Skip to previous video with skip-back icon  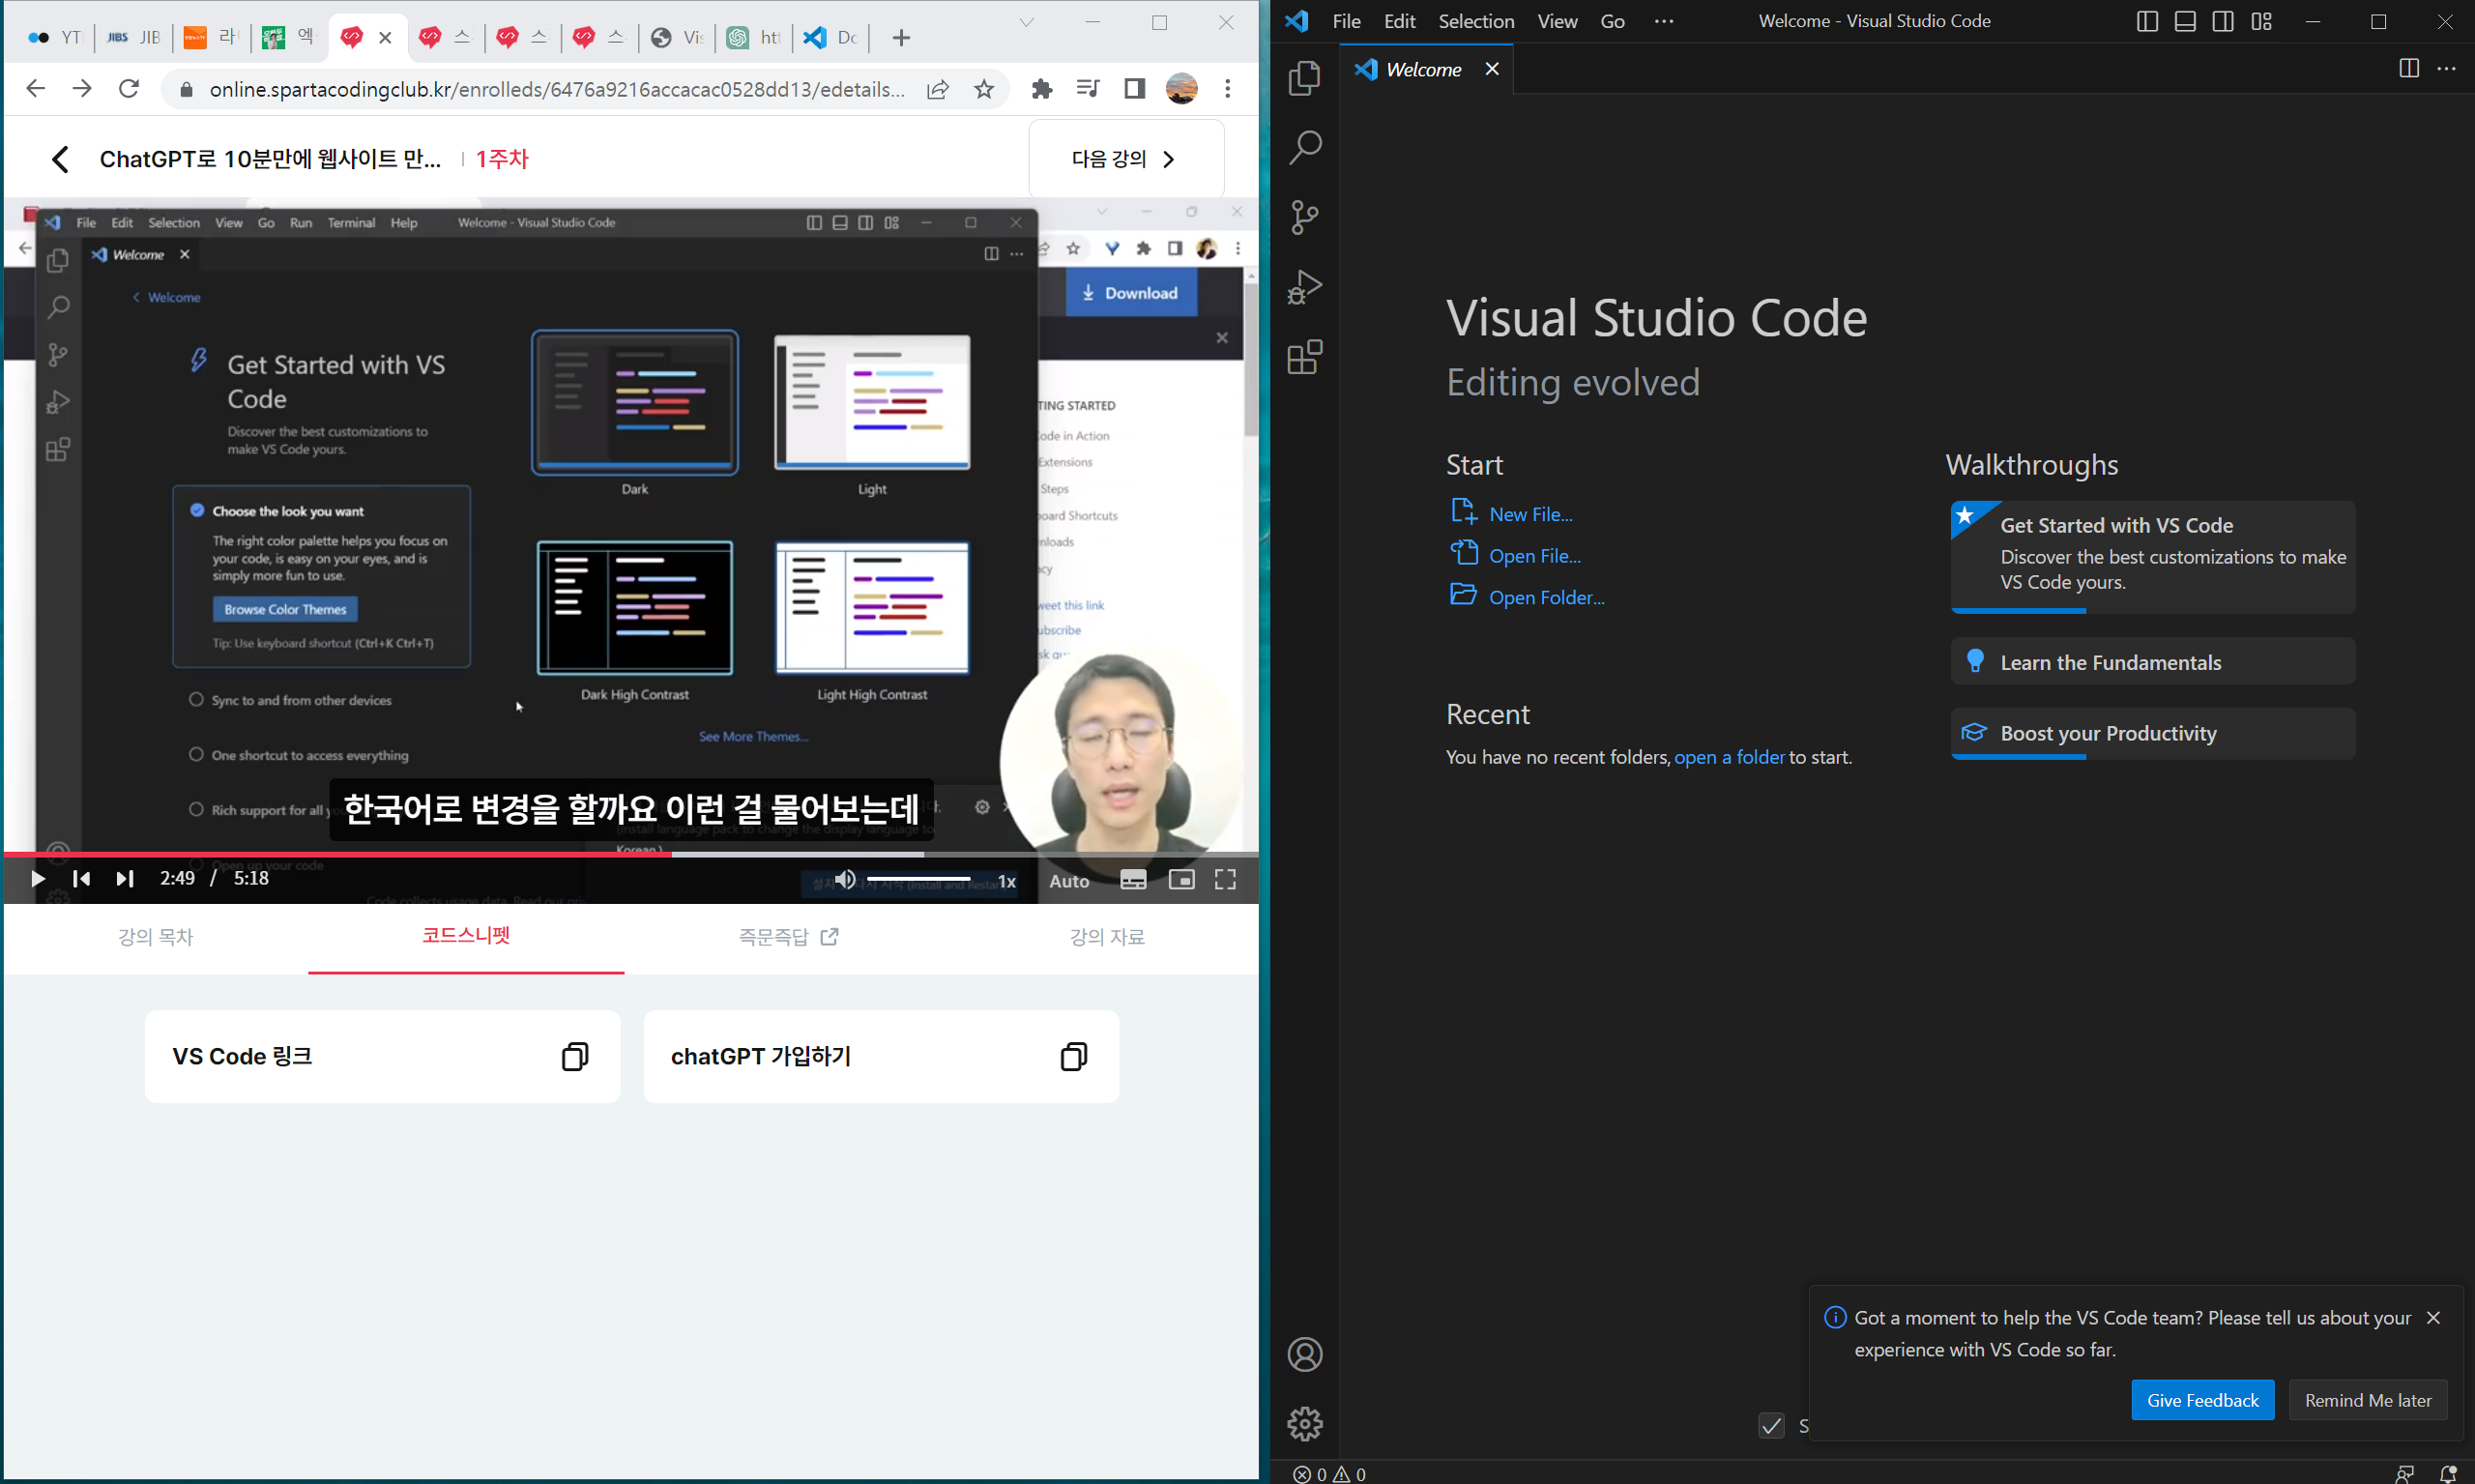pos(81,879)
